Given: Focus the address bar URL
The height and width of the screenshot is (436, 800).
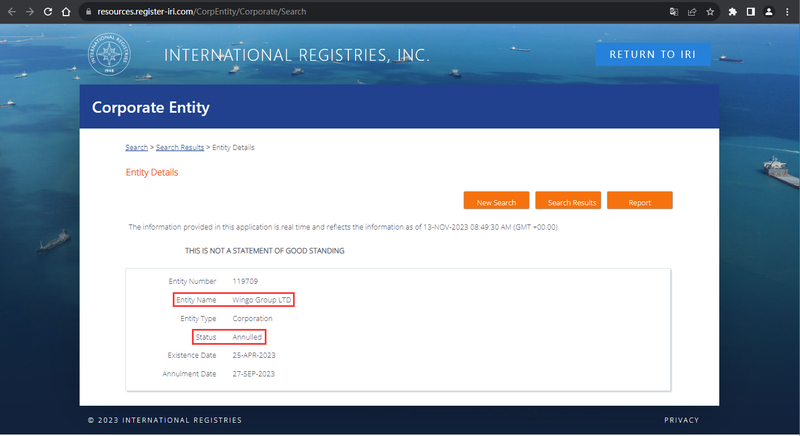Looking at the screenshot, I should coord(202,12).
